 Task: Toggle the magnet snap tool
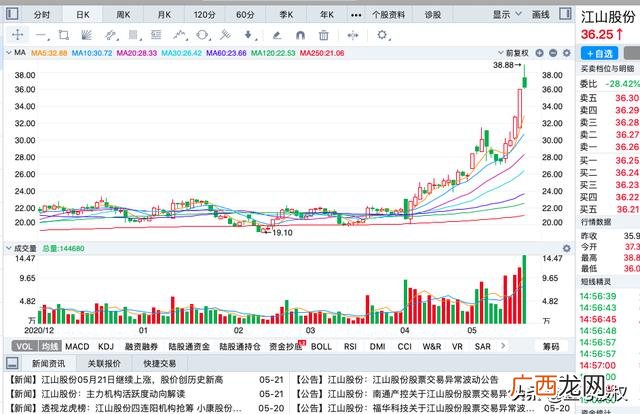[x=300, y=36]
